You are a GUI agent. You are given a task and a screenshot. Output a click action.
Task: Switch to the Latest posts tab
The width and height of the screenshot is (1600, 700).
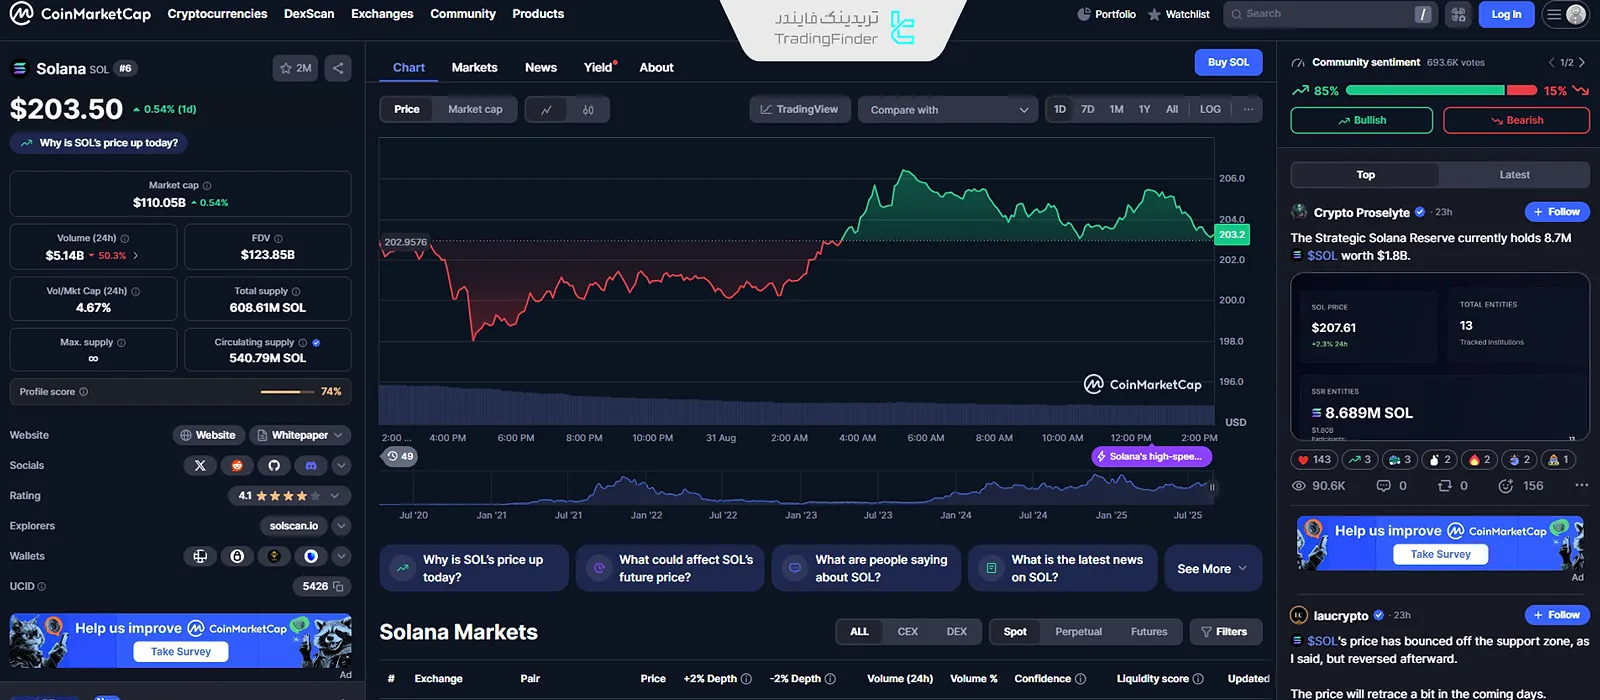tap(1514, 175)
